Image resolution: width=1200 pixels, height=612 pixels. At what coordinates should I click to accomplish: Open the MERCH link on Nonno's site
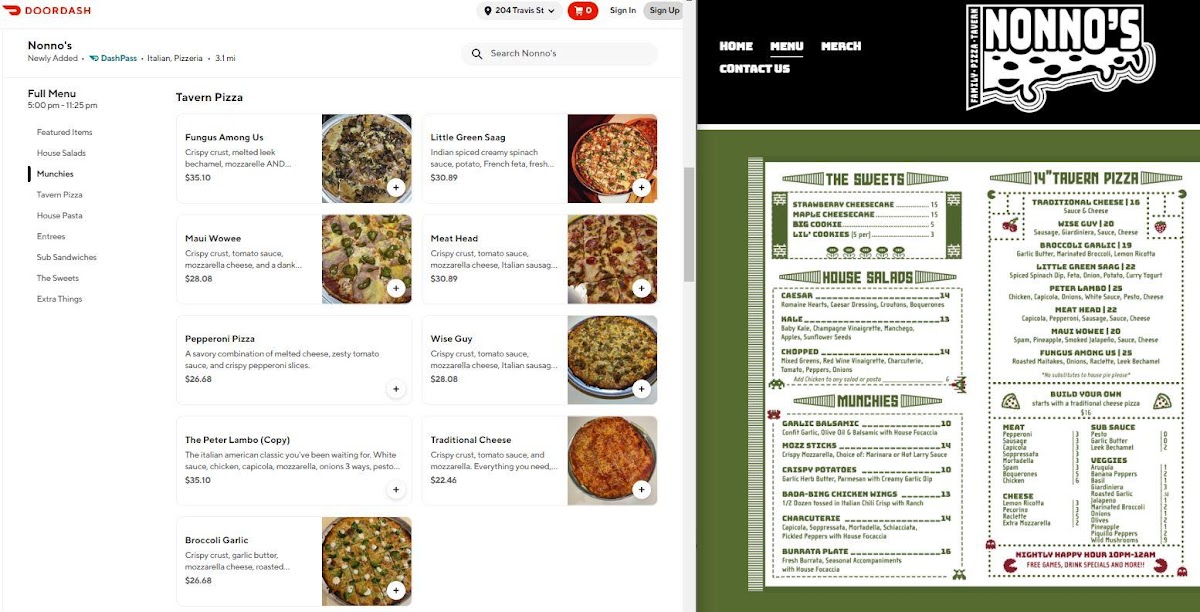coord(841,46)
